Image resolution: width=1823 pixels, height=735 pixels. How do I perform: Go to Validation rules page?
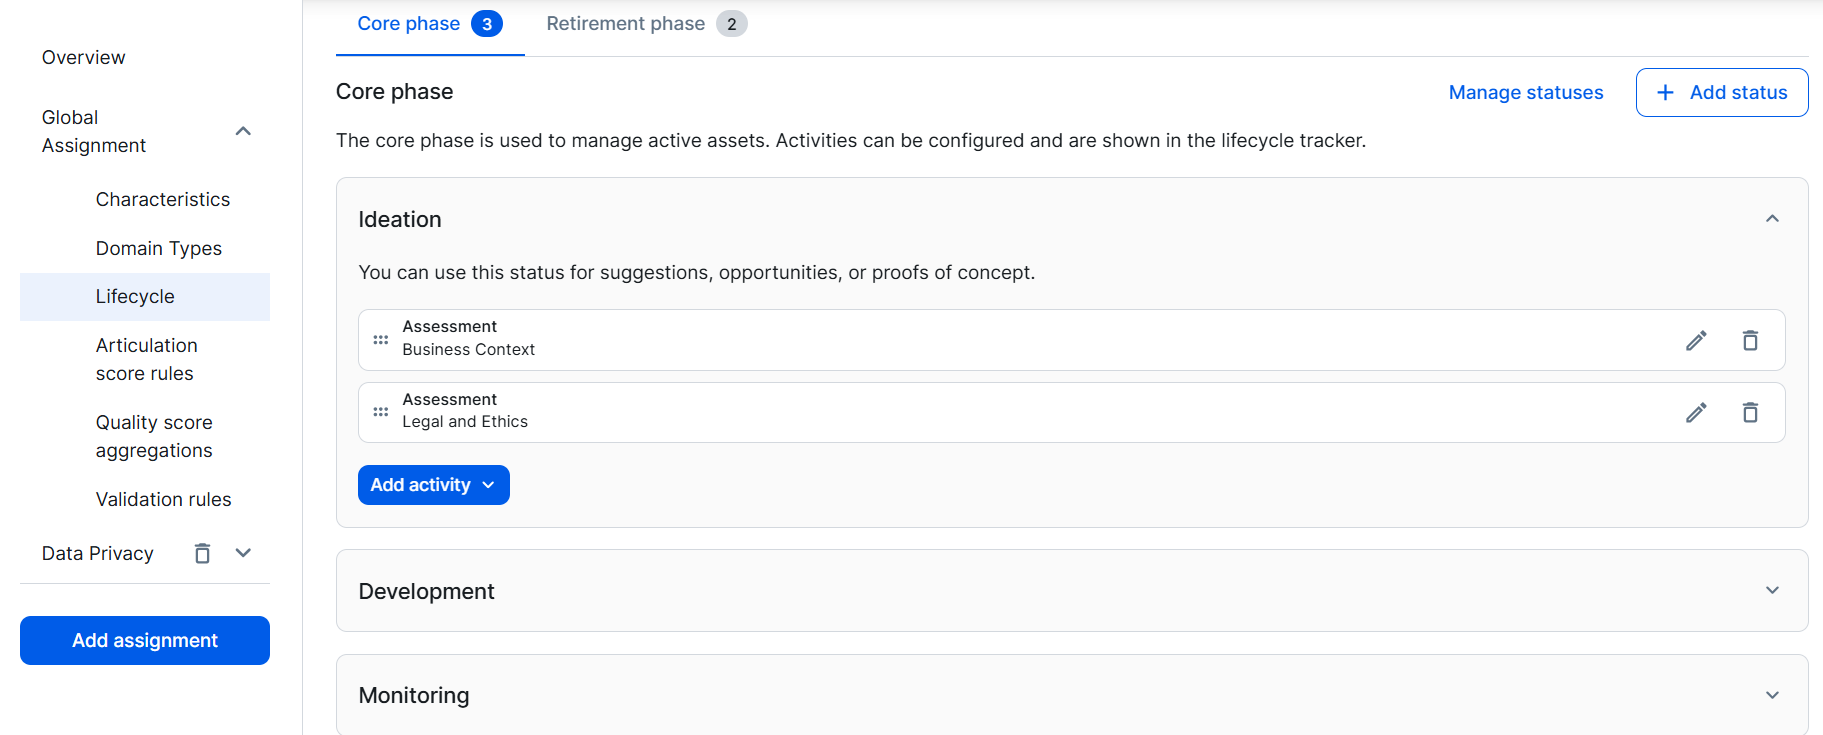(x=163, y=500)
